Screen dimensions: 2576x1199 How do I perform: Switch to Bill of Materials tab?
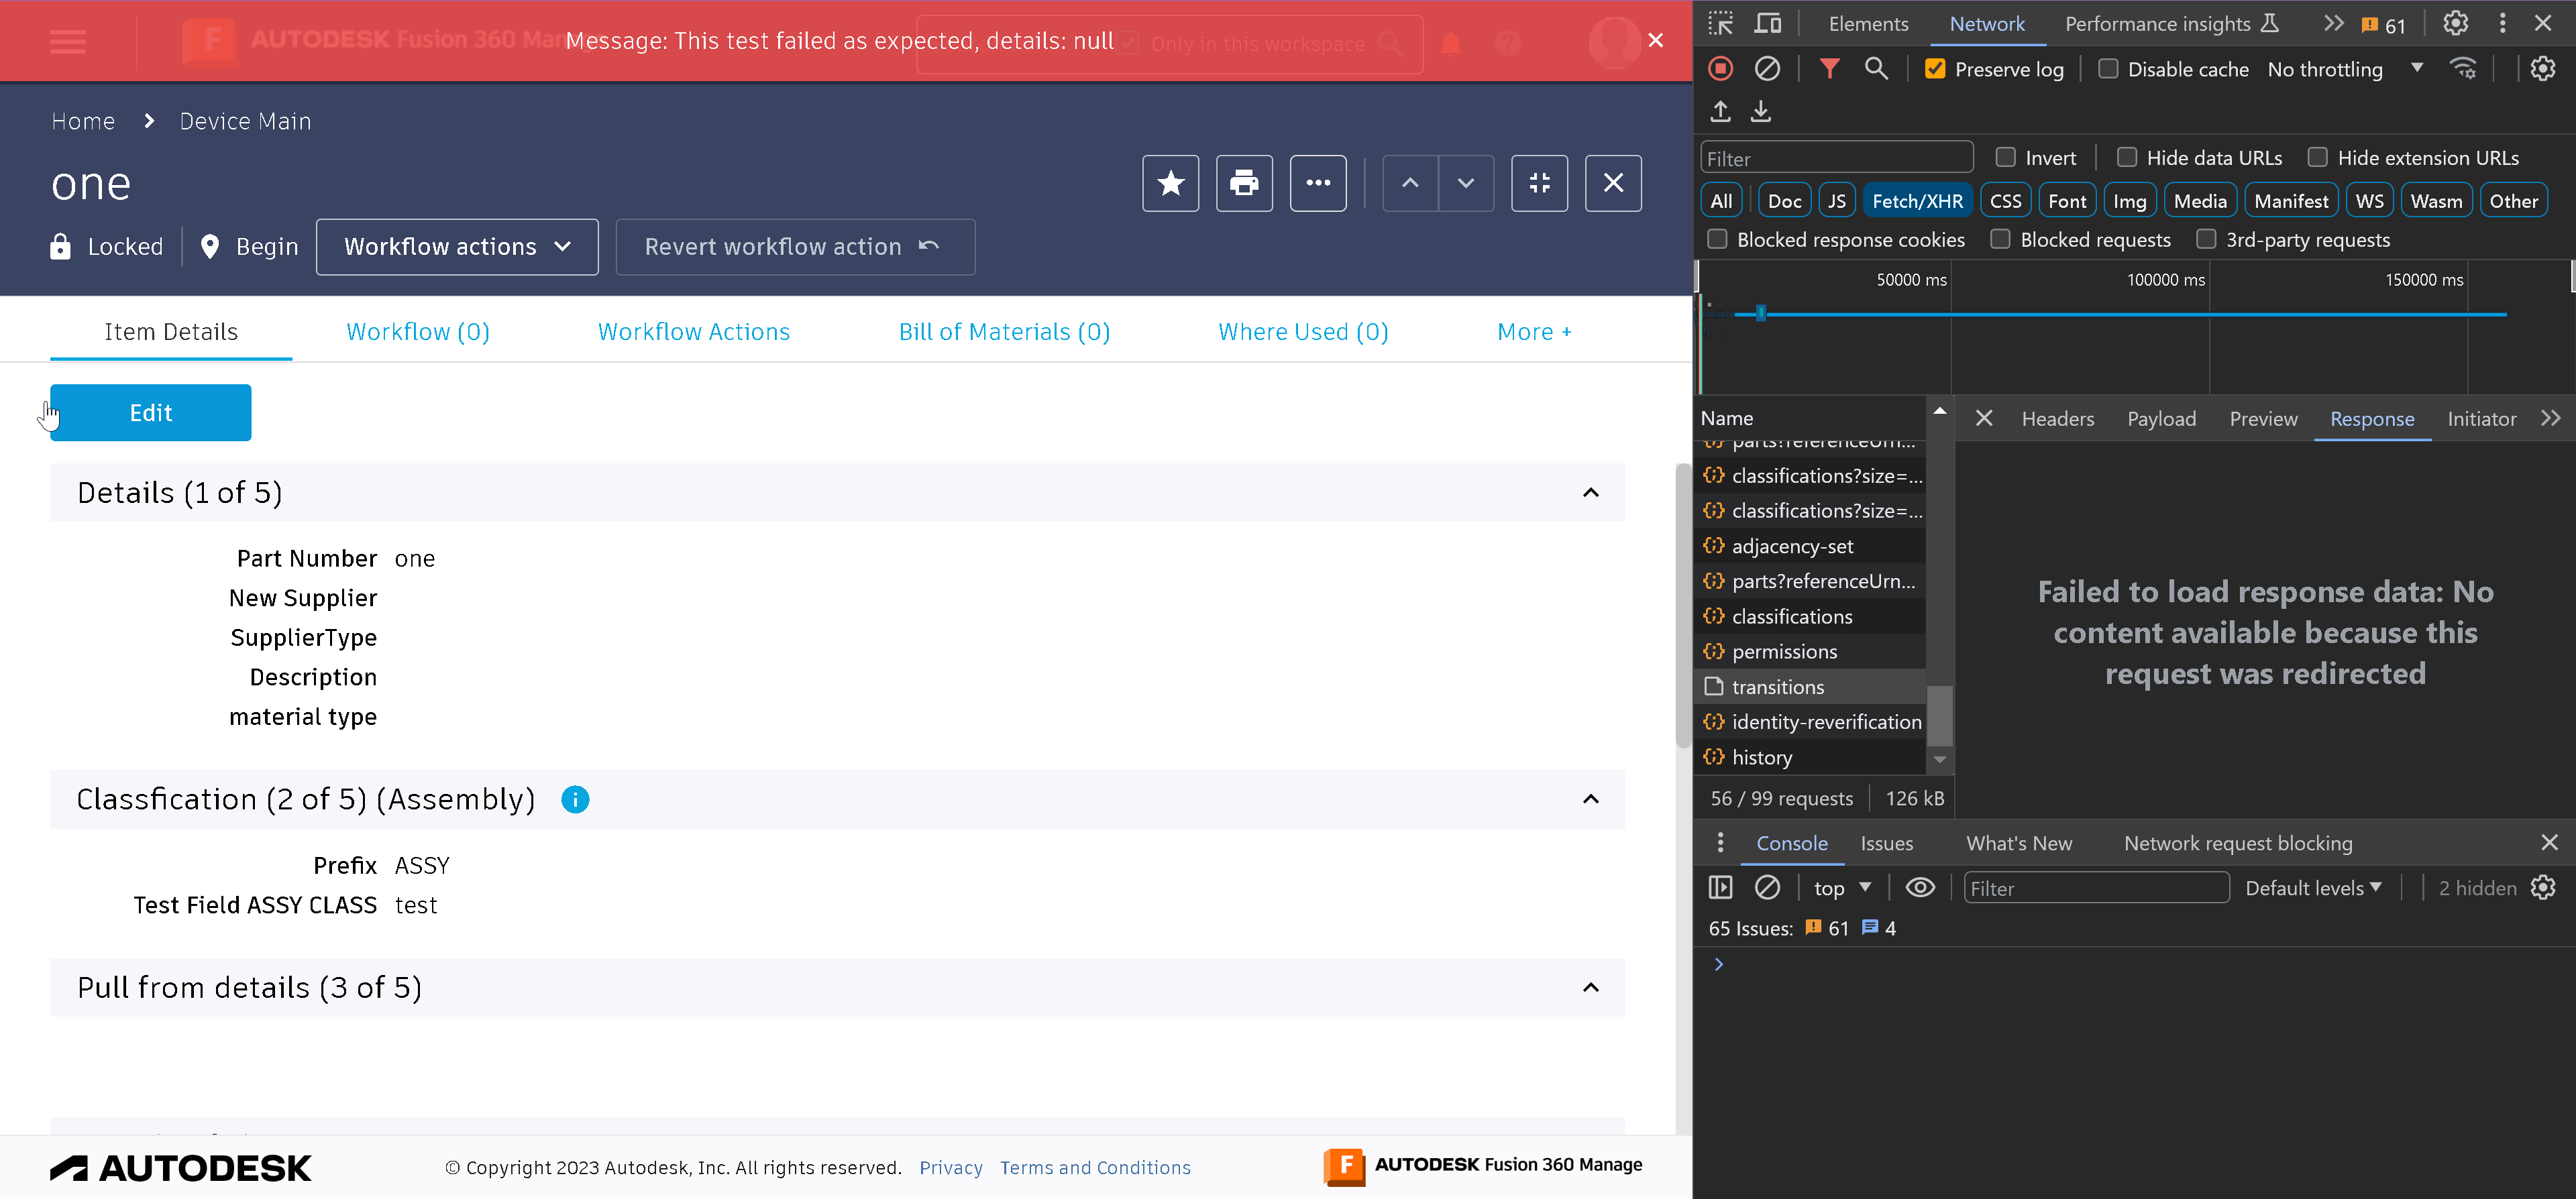(1004, 332)
